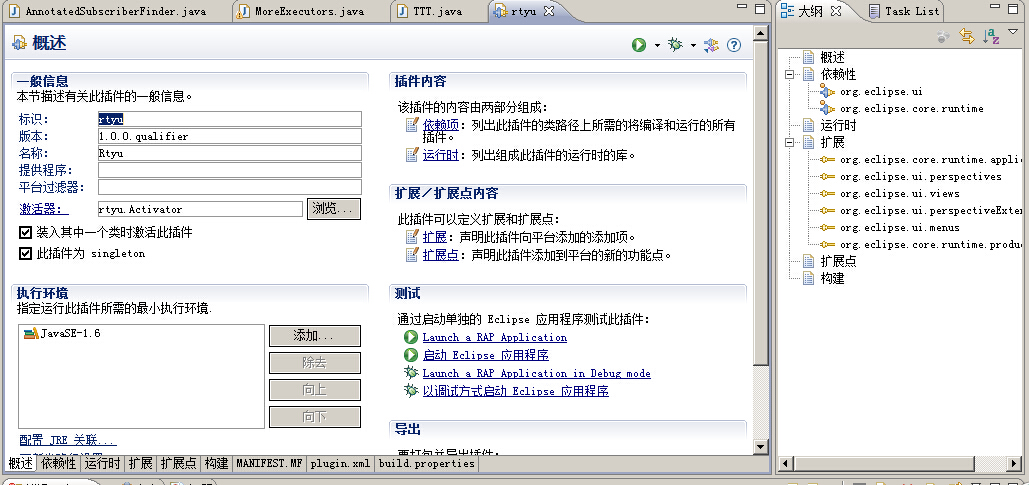Image resolution: width=1029 pixels, height=485 pixels.
Task: Close the 大纲 outline view
Action: point(835,11)
